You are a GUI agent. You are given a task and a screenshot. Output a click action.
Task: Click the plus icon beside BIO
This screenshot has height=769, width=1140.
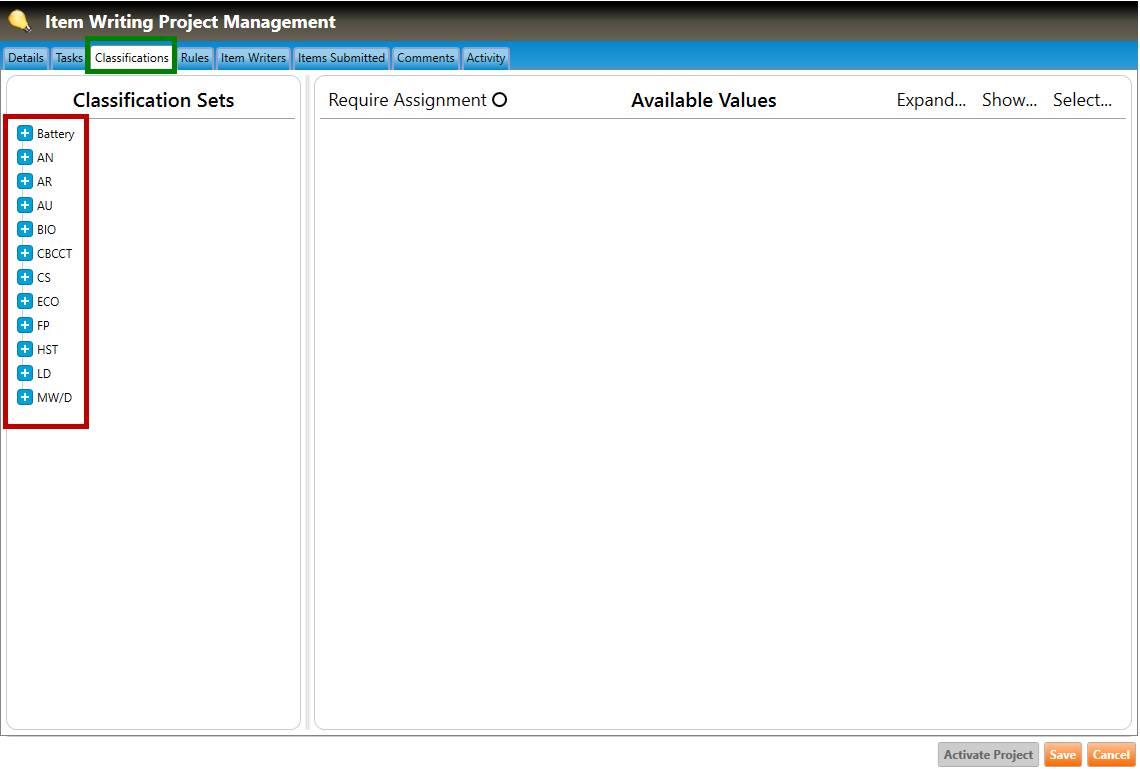point(26,229)
